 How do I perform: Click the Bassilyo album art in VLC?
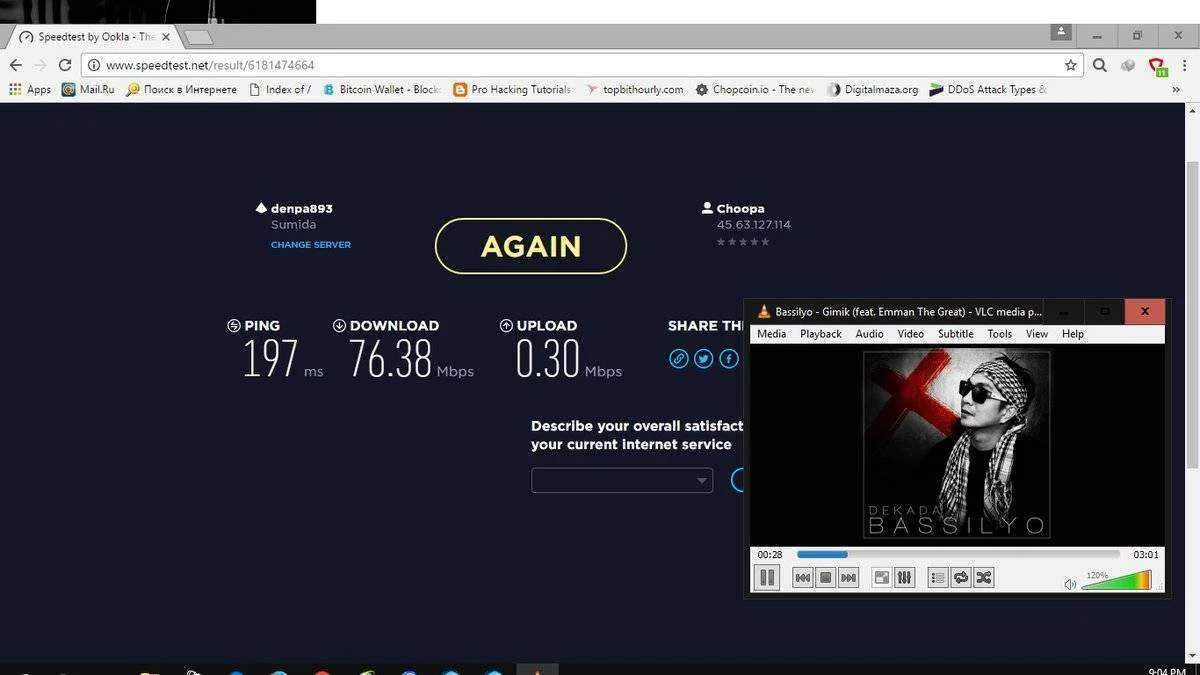click(x=957, y=444)
